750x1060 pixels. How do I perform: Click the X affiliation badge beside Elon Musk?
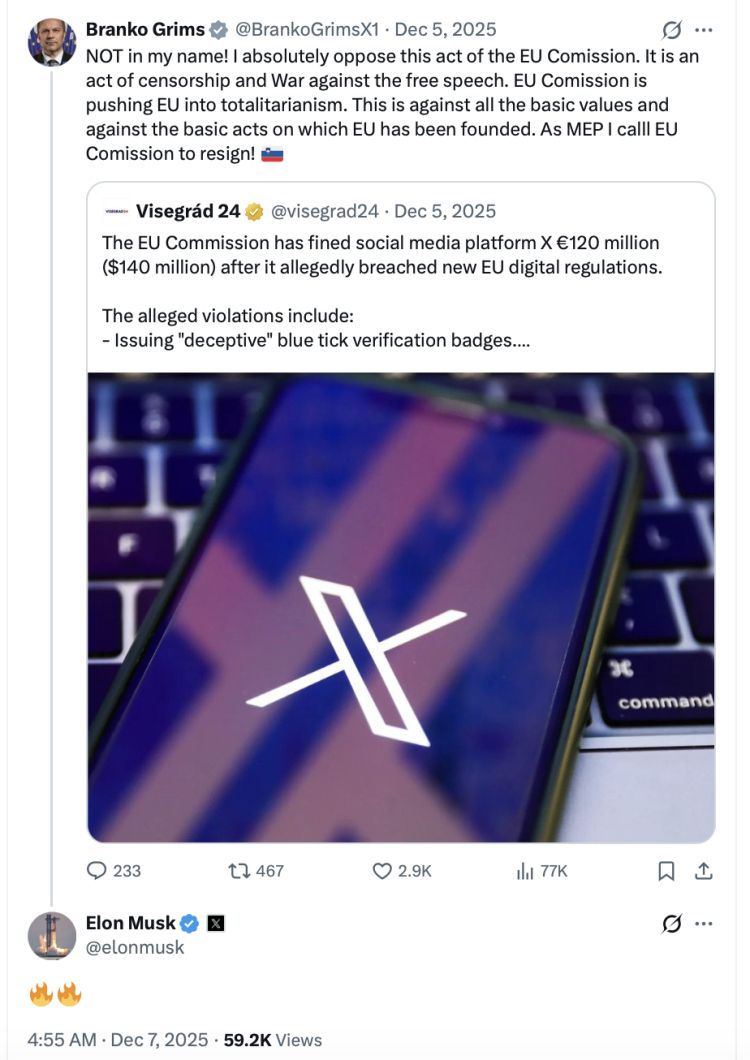point(216,923)
